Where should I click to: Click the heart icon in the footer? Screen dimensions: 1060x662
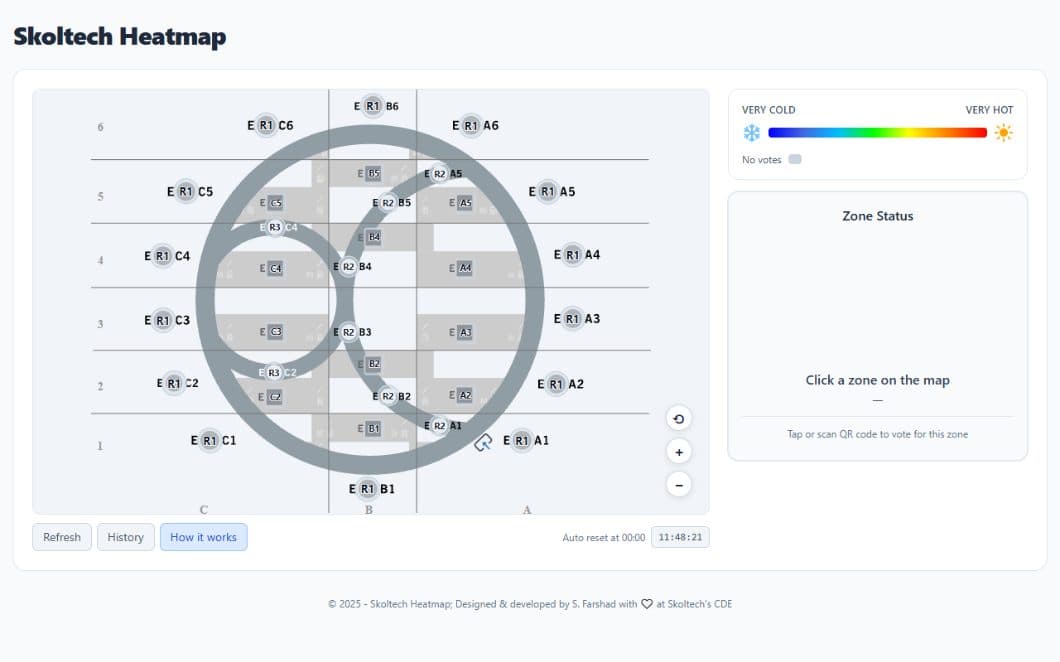pos(647,604)
